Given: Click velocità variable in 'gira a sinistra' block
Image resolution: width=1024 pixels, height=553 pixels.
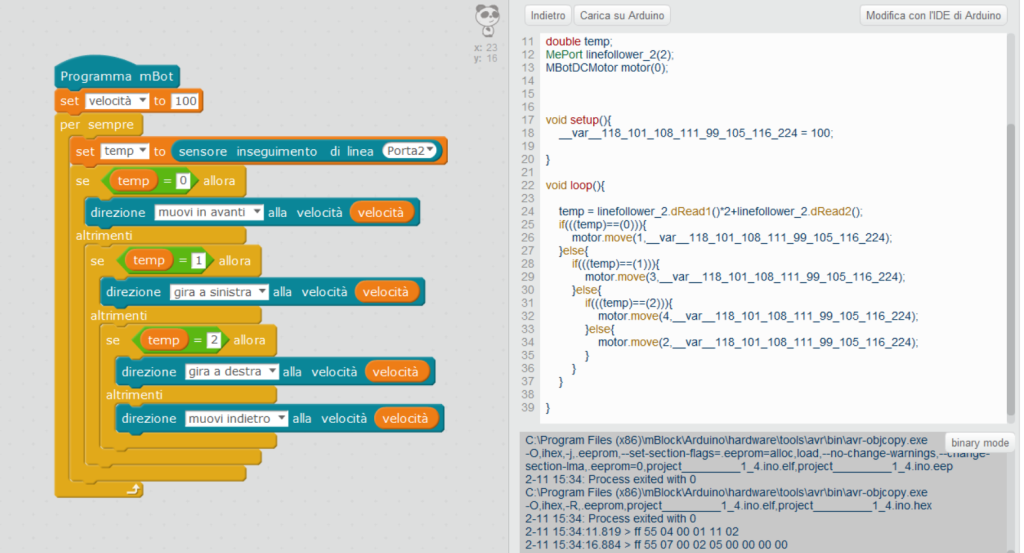Looking at the screenshot, I should point(386,292).
